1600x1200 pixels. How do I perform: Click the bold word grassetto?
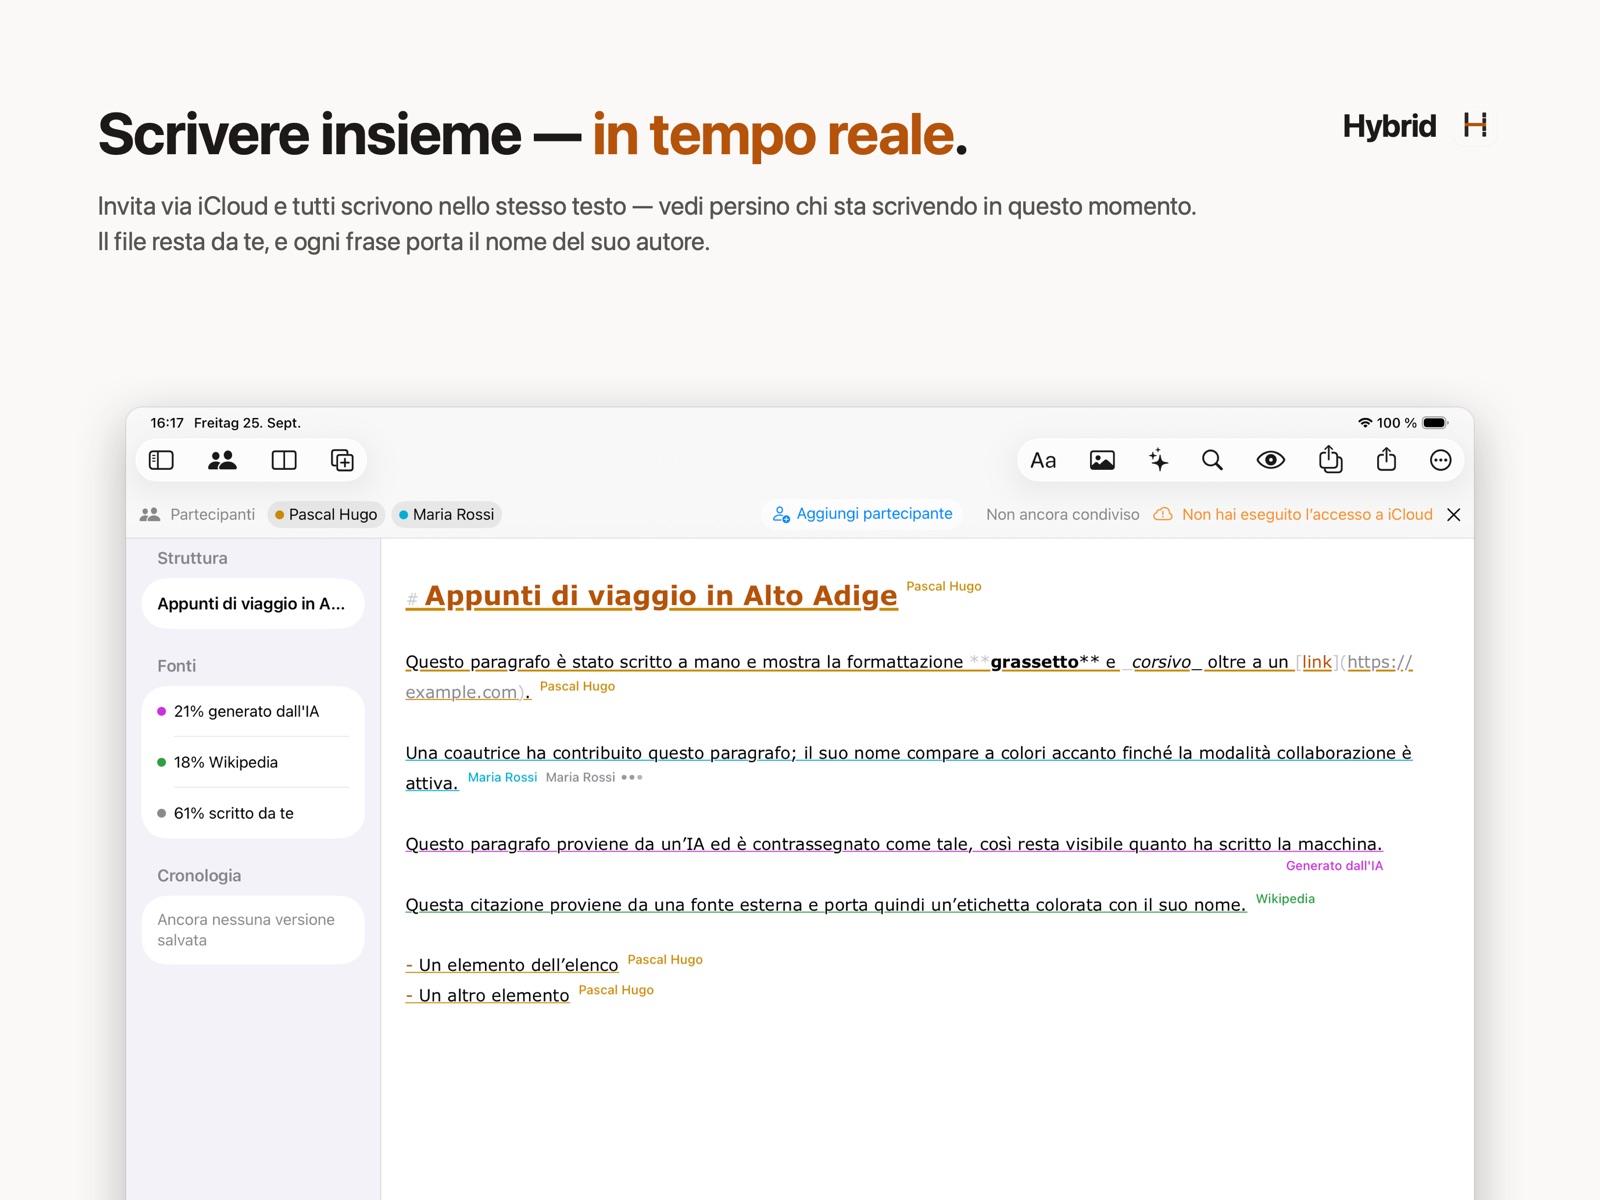pos(1034,662)
